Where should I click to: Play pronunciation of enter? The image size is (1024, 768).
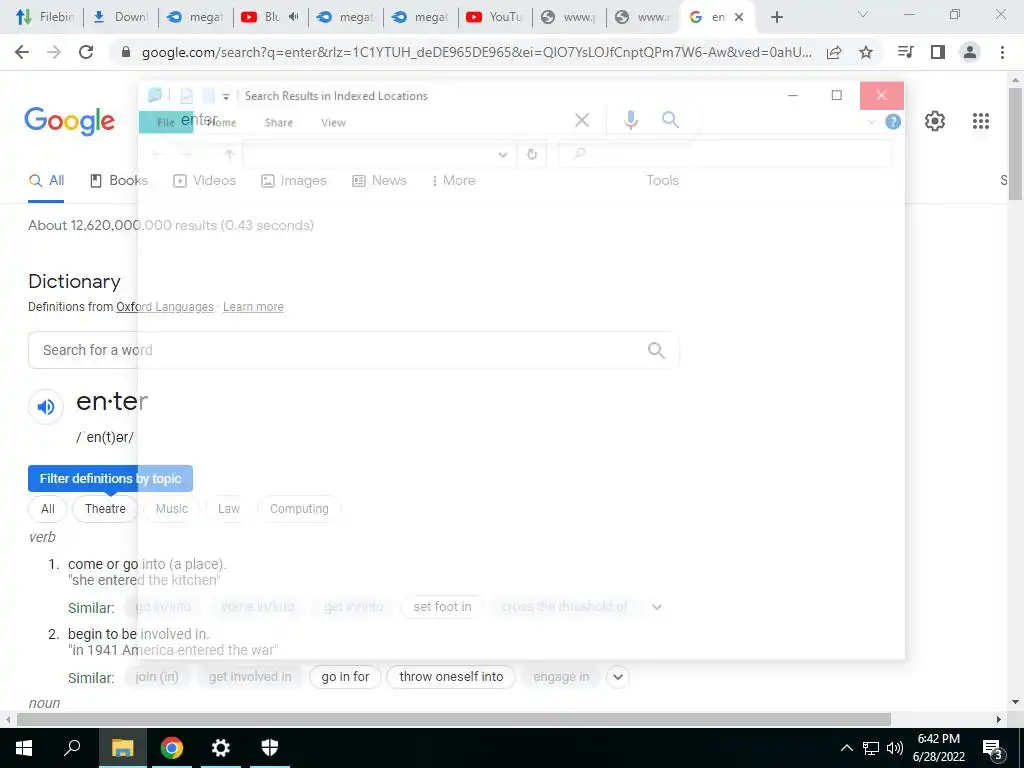point(46,407)
